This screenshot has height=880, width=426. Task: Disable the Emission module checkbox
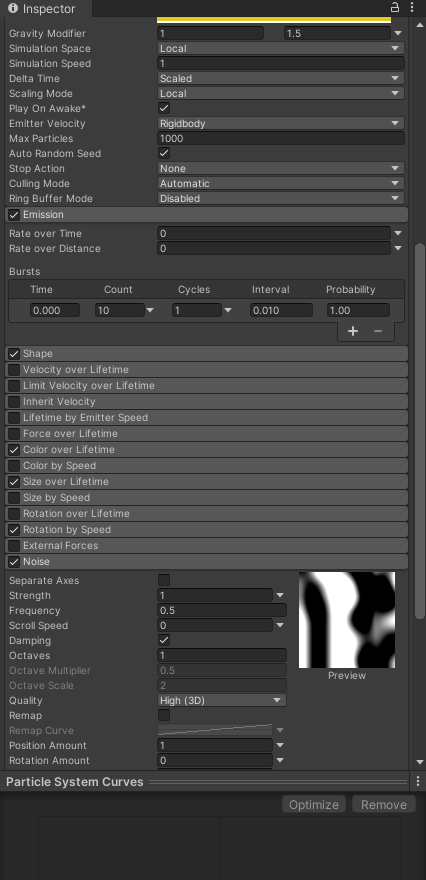click(14, 215)
